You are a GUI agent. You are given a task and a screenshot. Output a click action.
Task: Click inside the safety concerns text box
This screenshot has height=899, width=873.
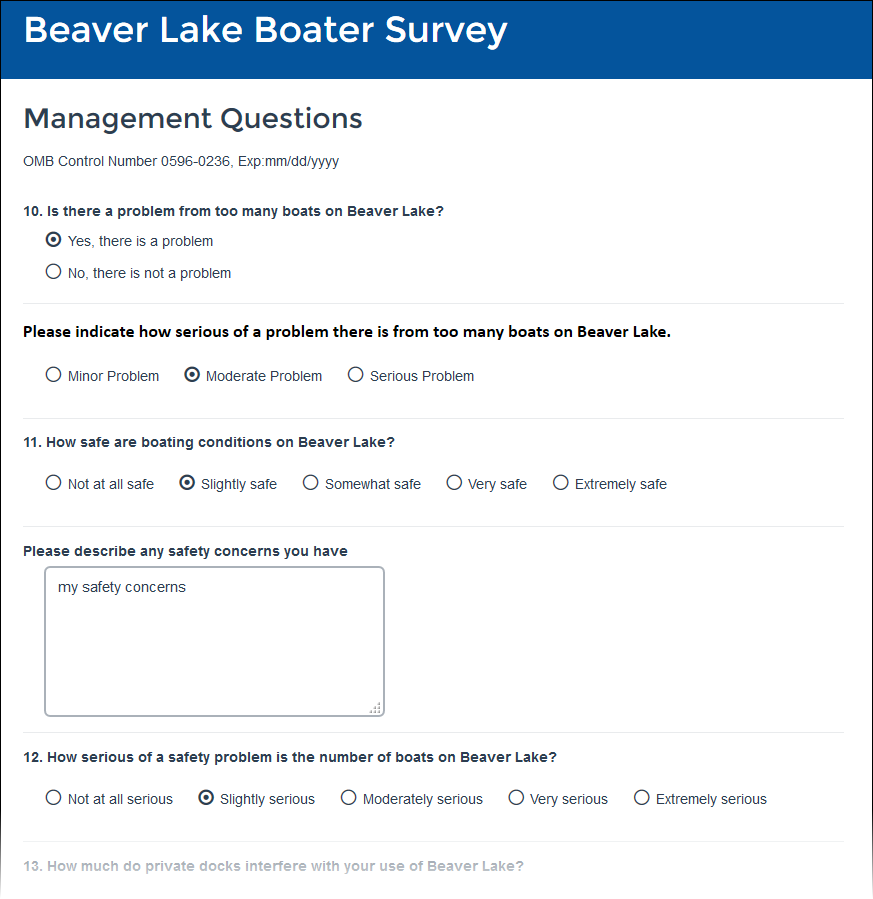214,641
